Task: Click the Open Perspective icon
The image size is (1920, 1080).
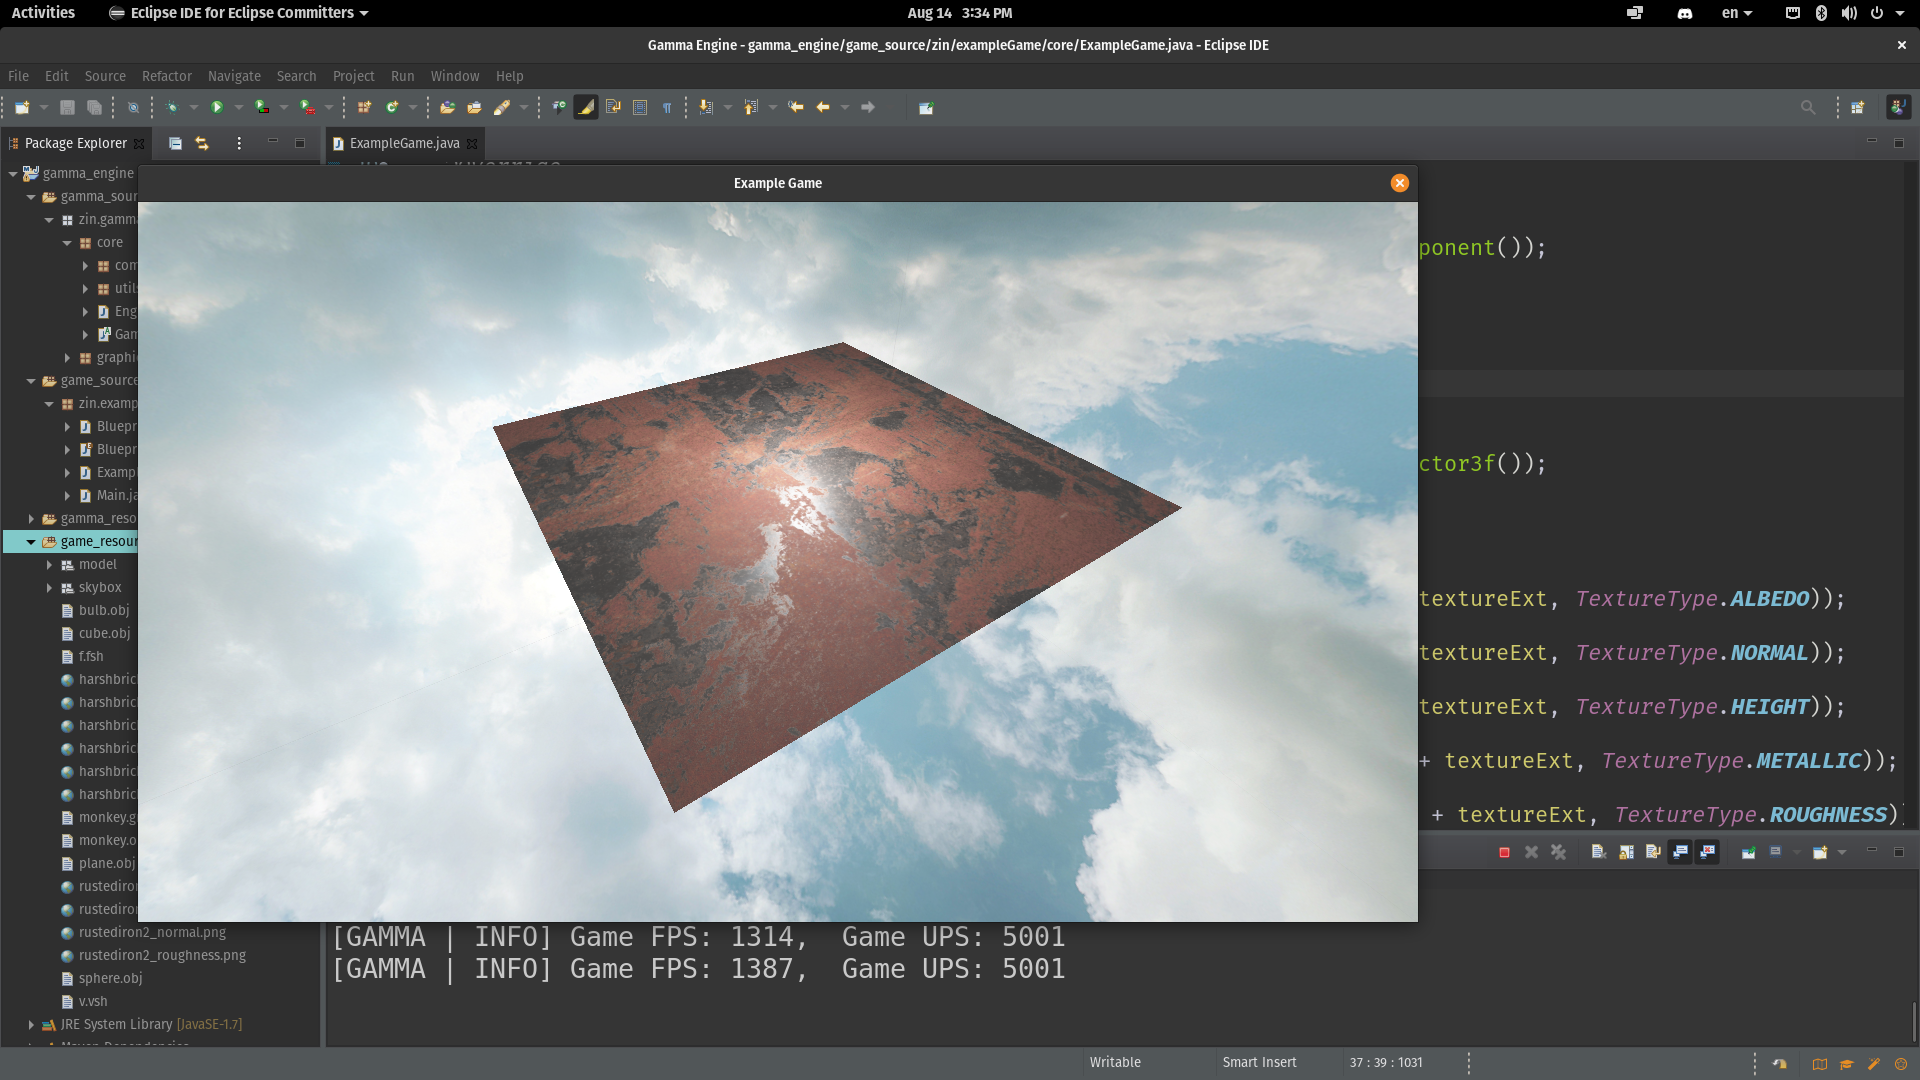Action: pyautogui.click(x=1858, y=108)
